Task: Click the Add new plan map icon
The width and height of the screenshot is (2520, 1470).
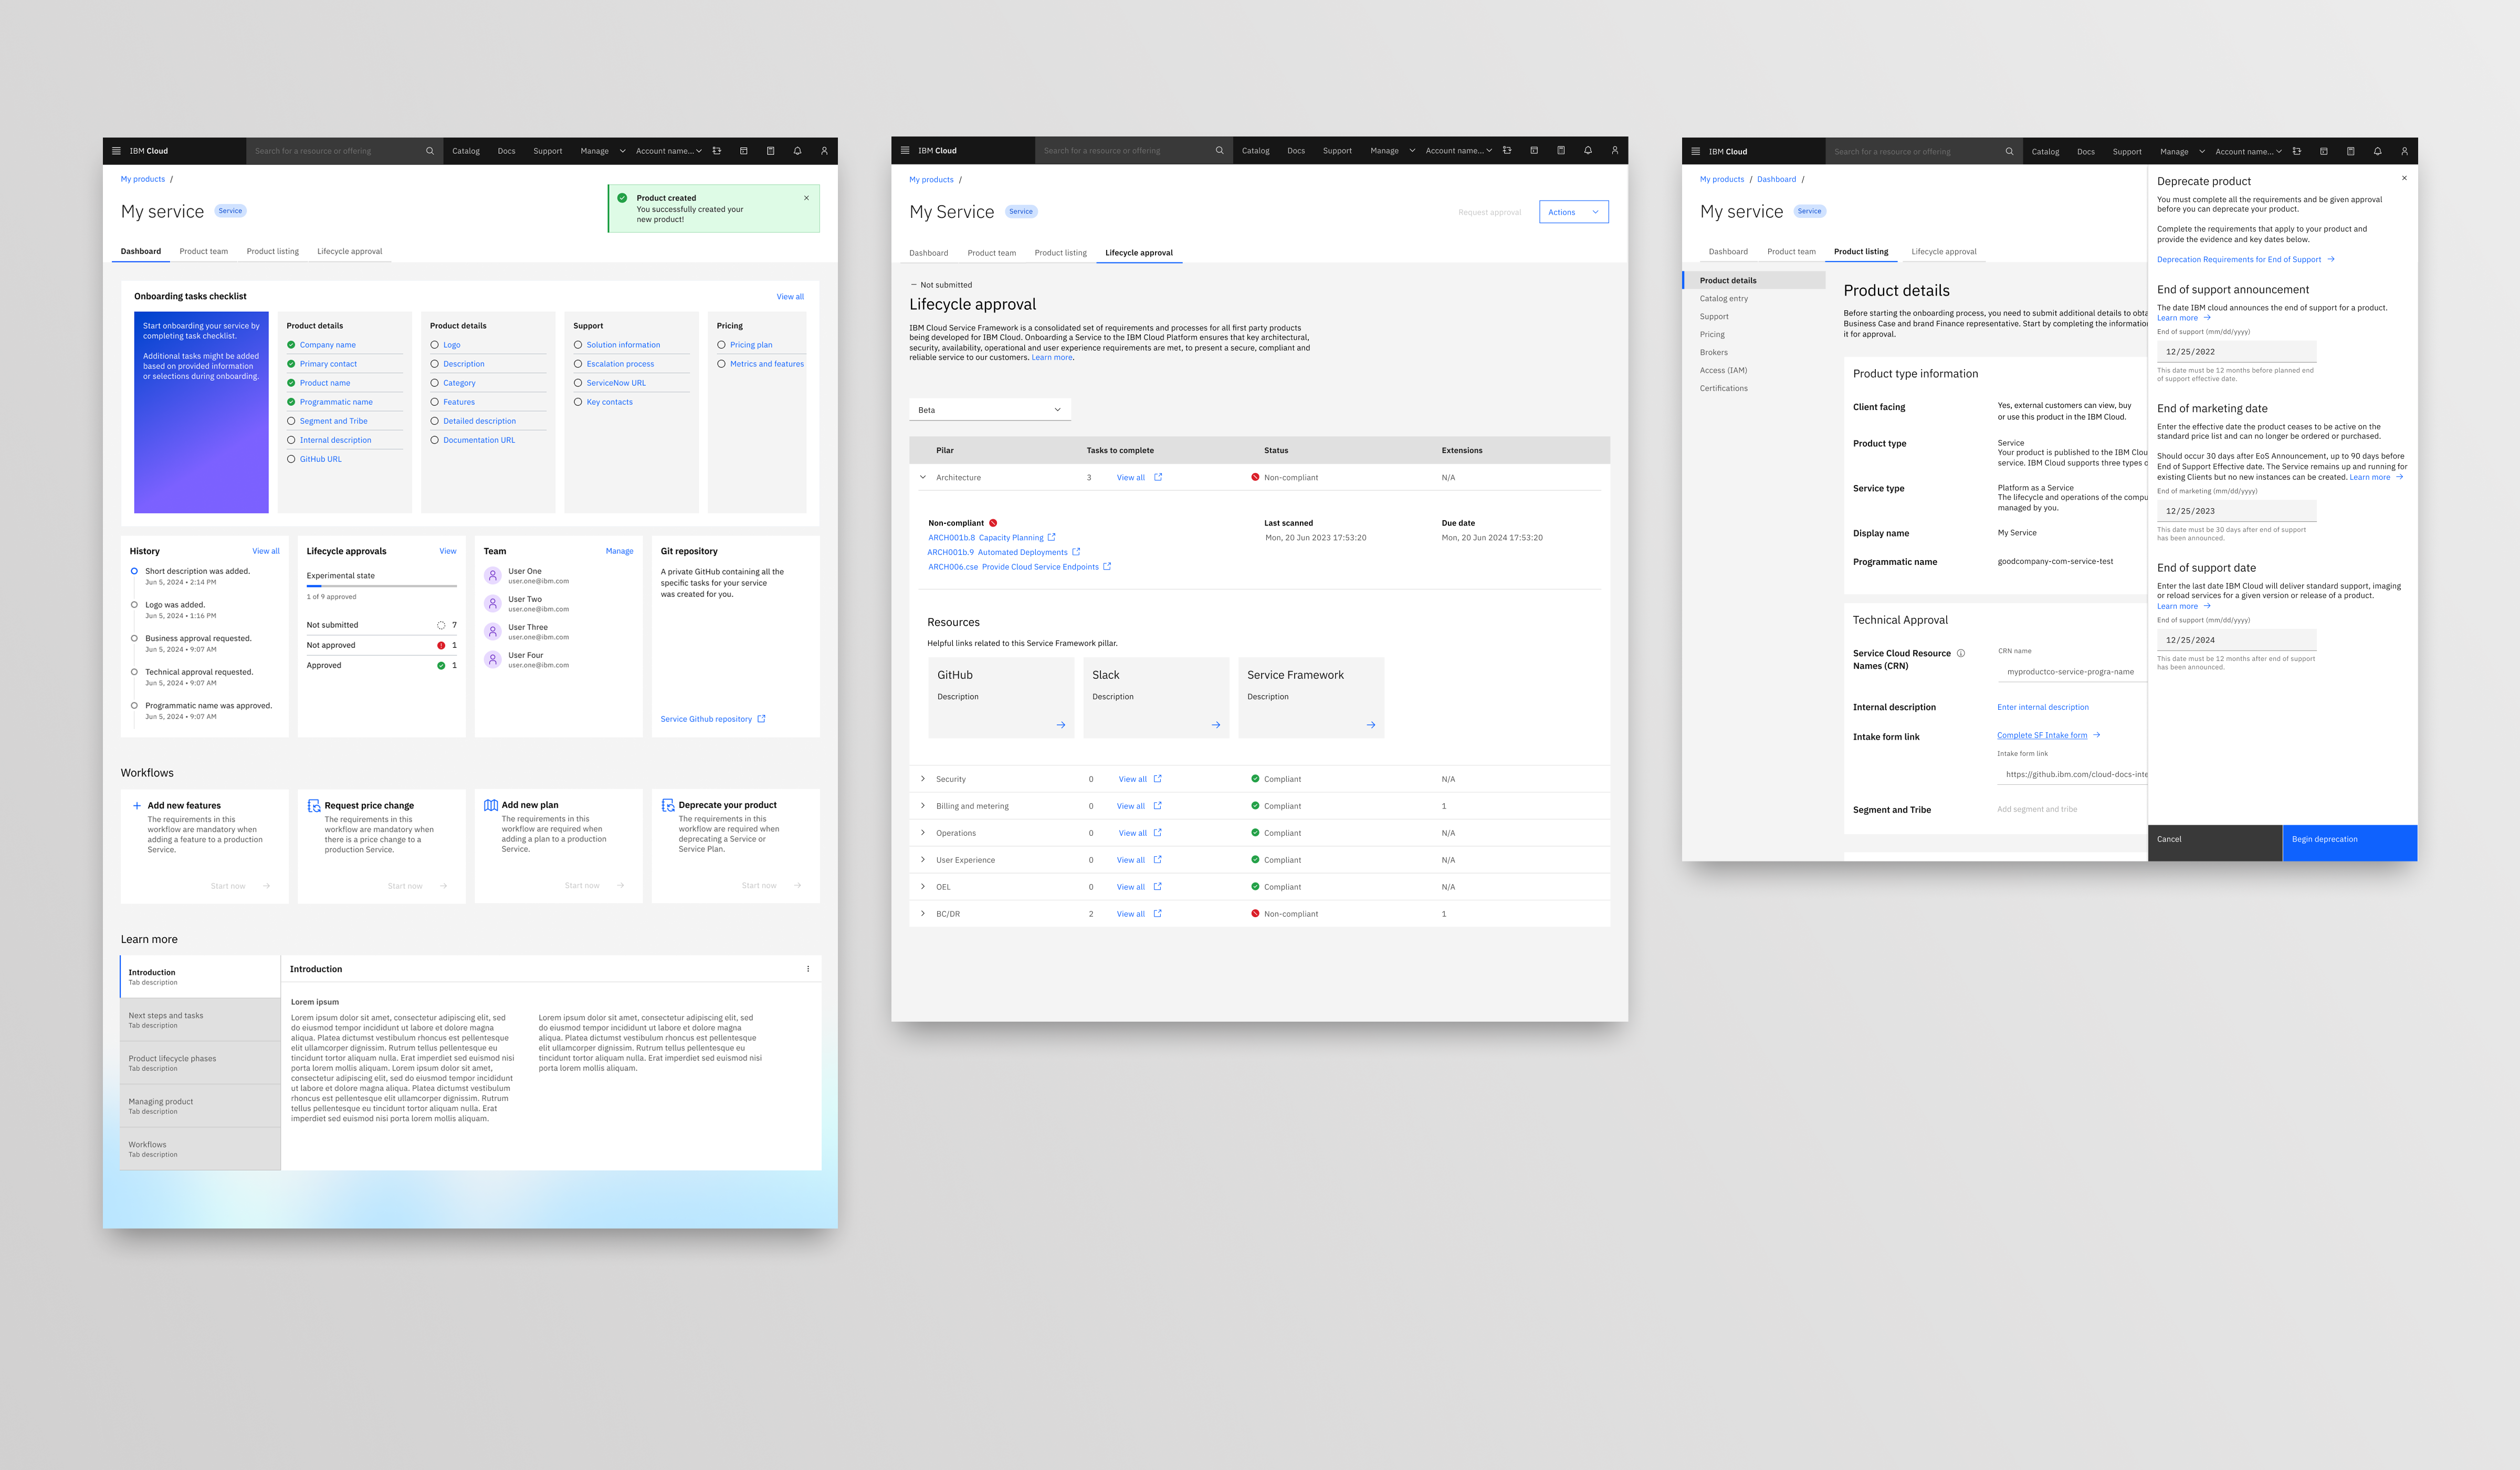Action: (x=491, y=805)
